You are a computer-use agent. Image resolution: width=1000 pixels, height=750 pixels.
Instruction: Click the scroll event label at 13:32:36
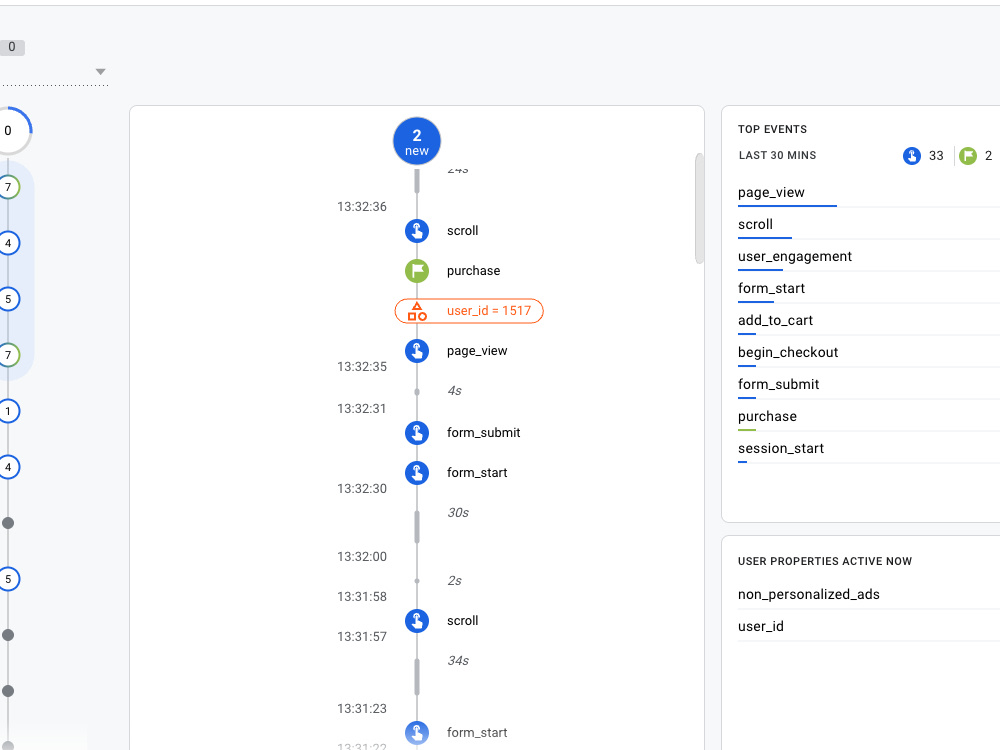pyautogui.click(x=462, y=231)
